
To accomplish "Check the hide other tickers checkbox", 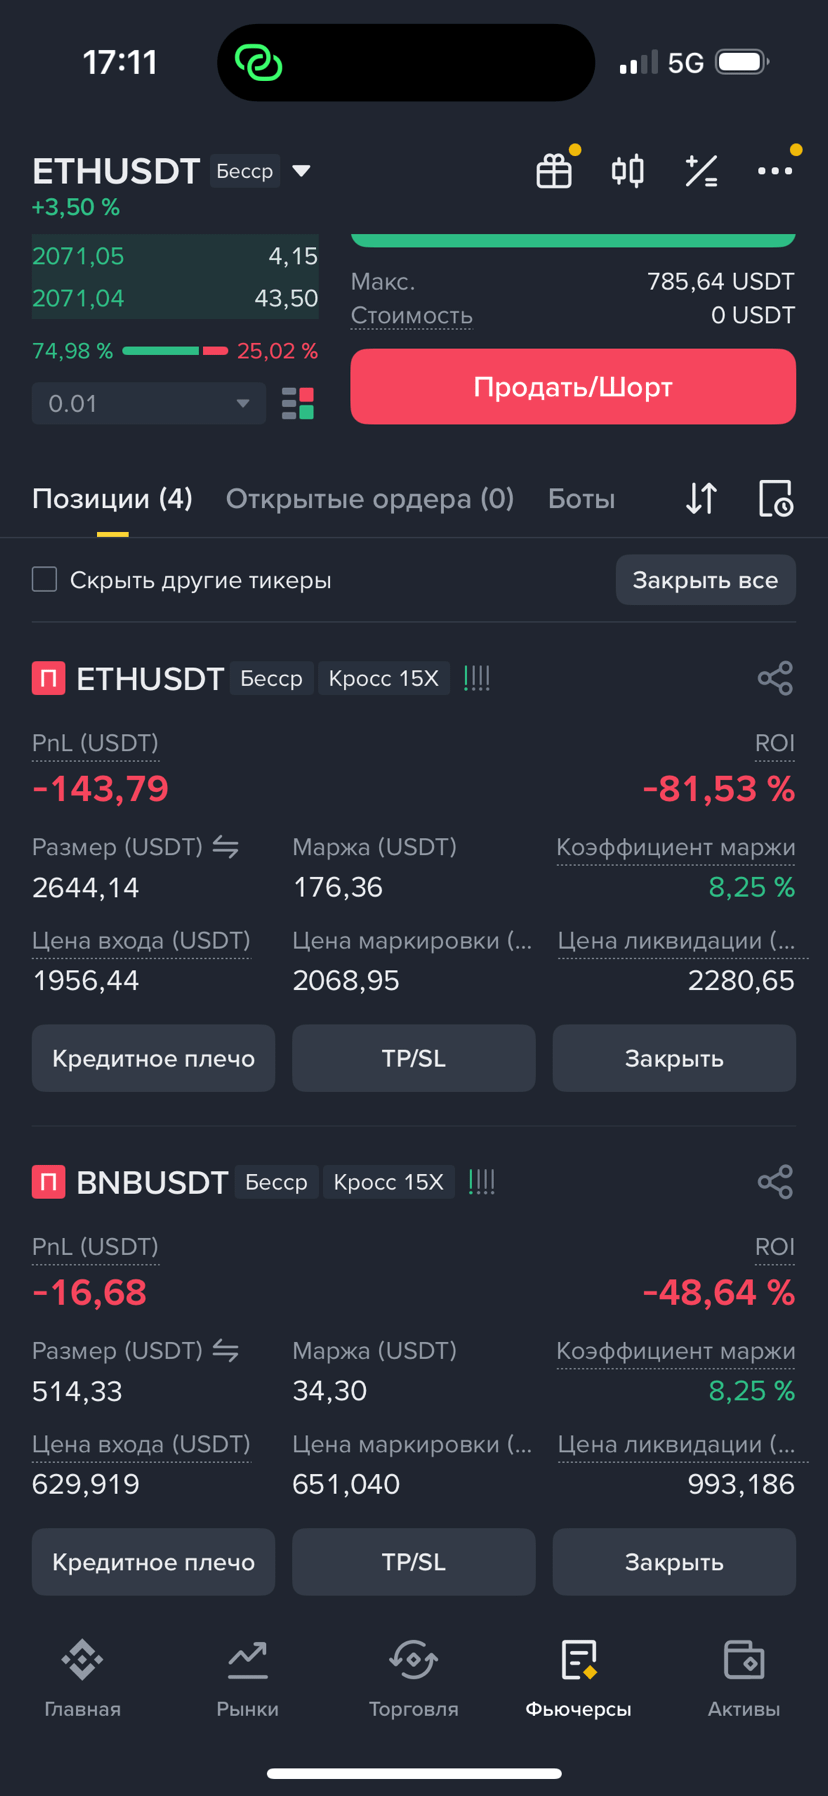I will click(45, 579).
